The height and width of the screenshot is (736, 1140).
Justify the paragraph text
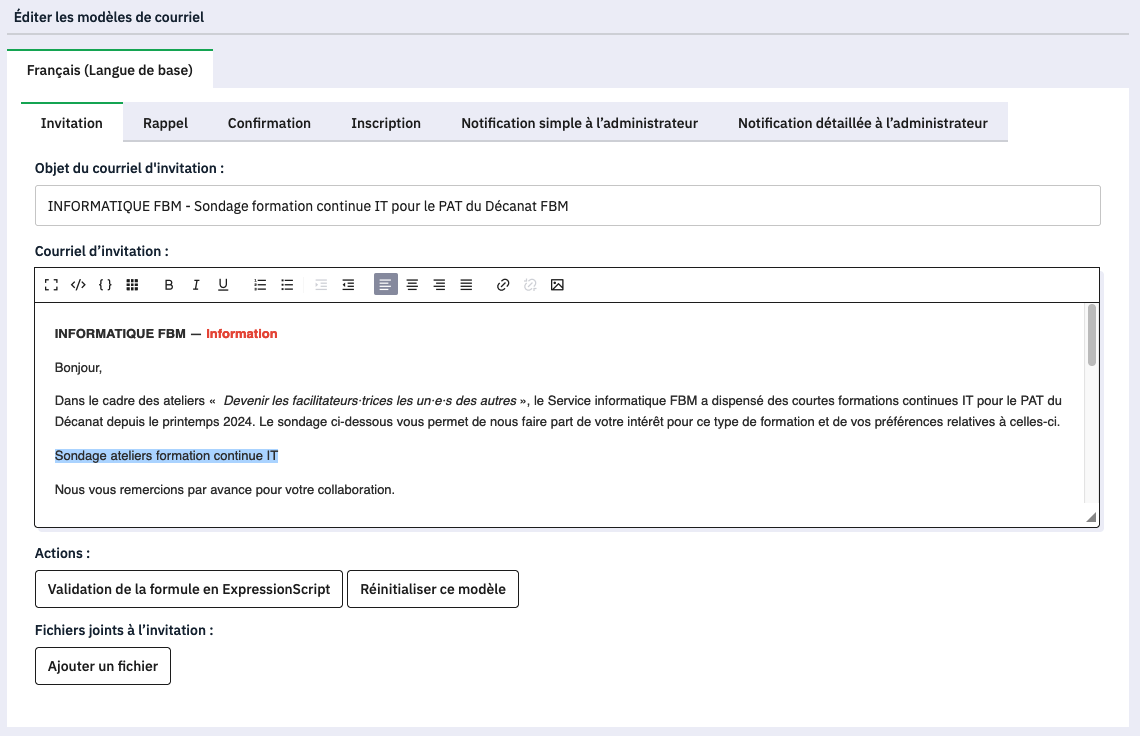click(x=466, y=285)
